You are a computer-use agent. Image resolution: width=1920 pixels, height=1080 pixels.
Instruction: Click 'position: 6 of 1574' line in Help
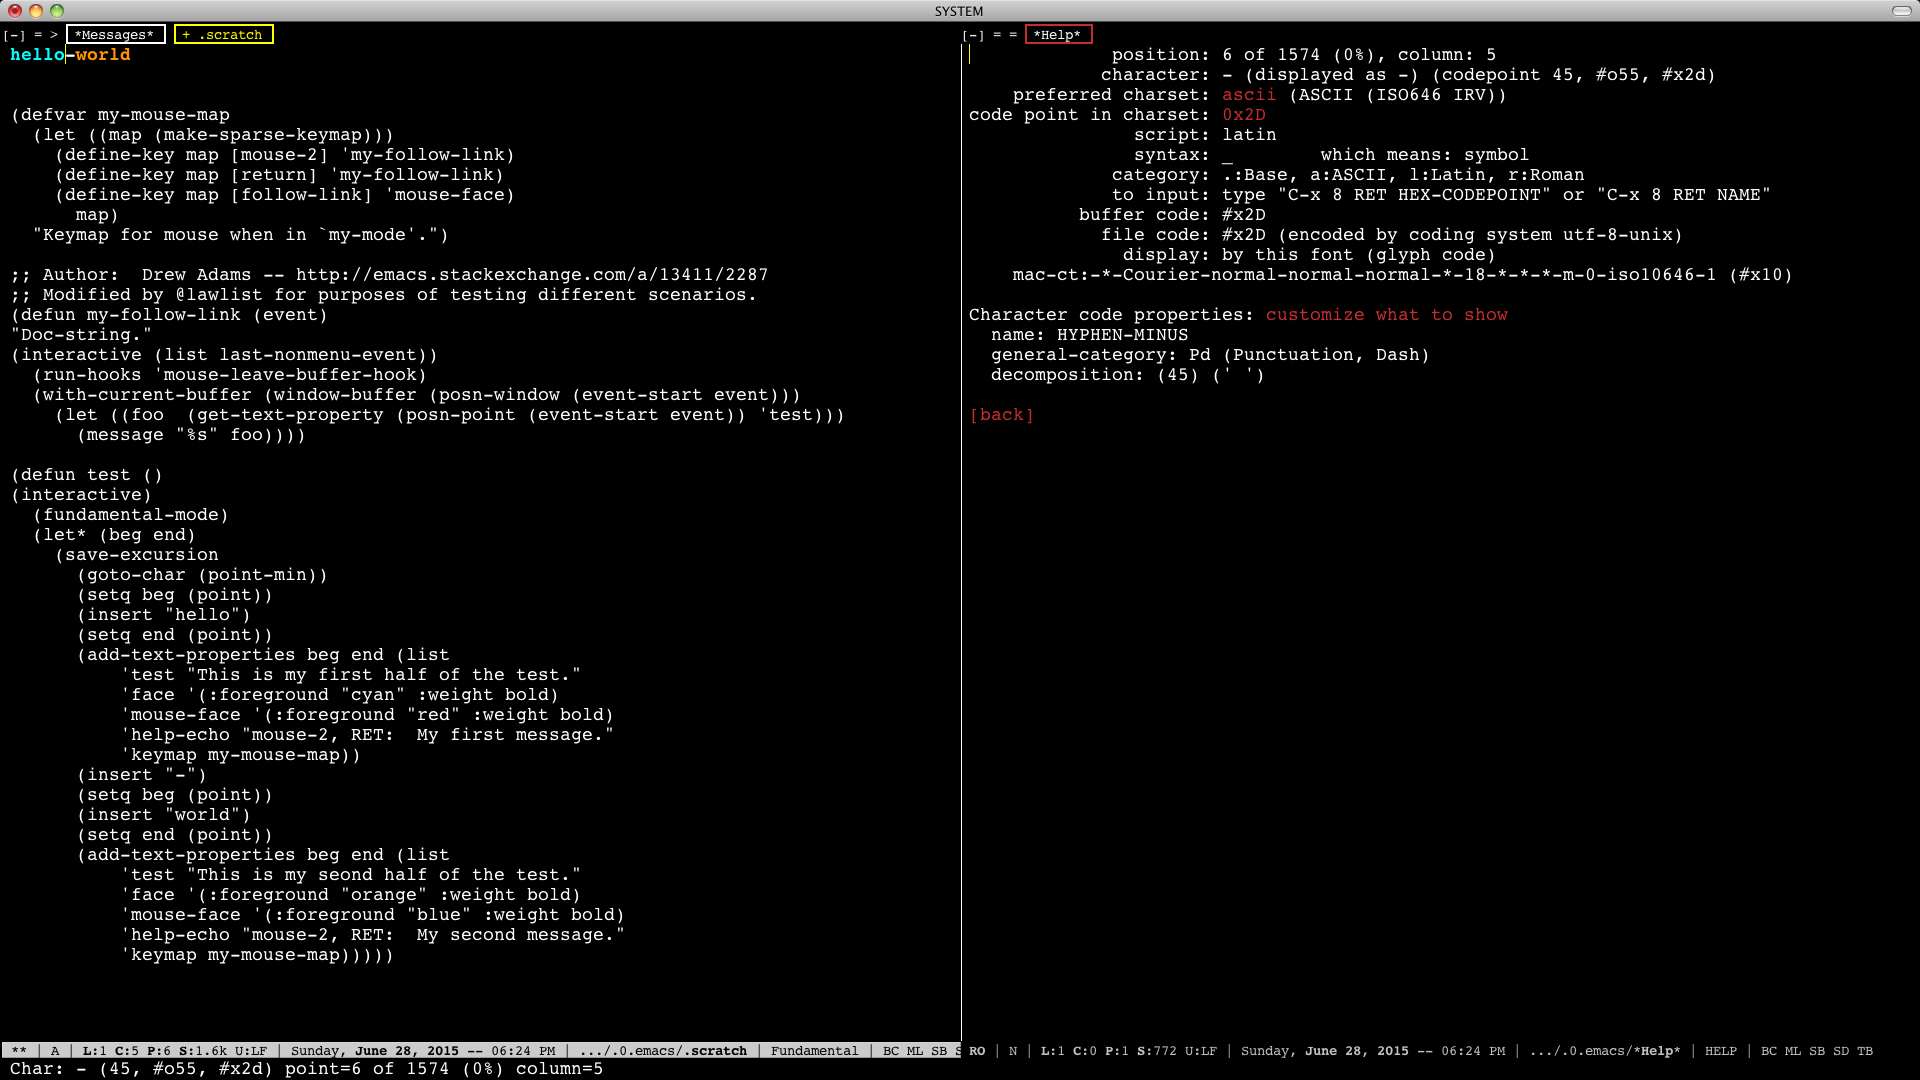1304,55
